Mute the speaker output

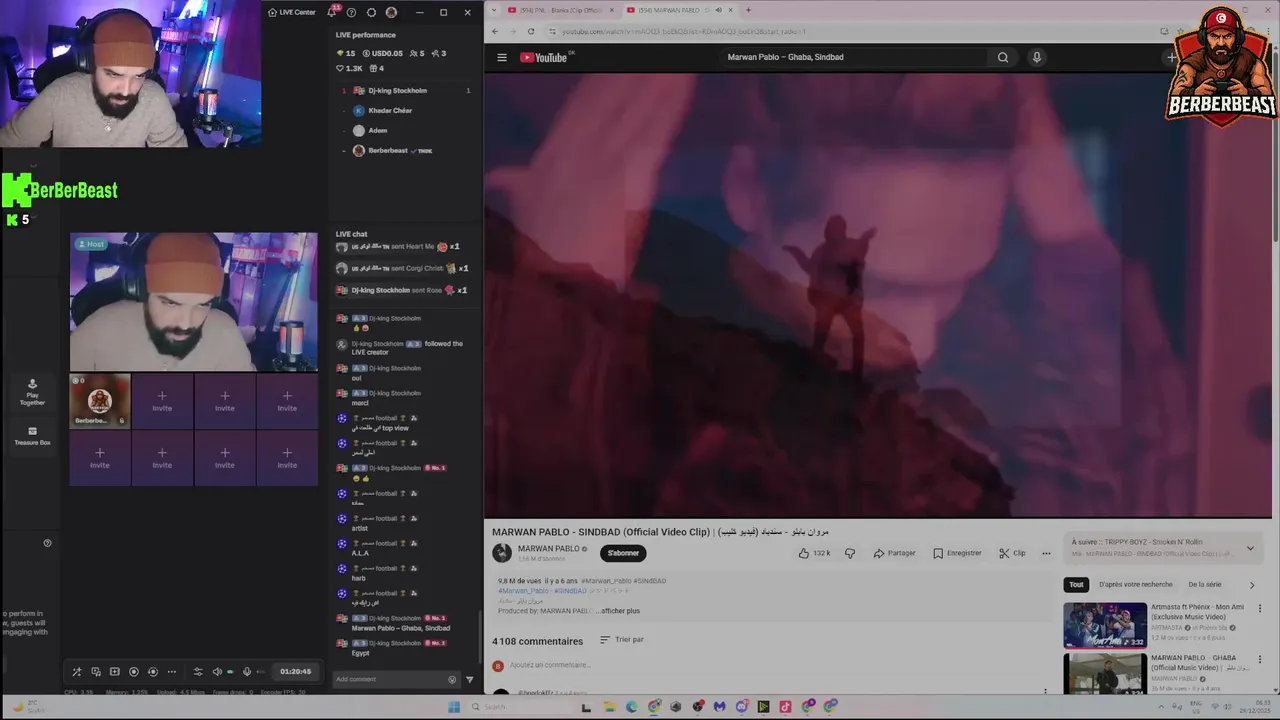pyautogui.click(x=217, y=672)
